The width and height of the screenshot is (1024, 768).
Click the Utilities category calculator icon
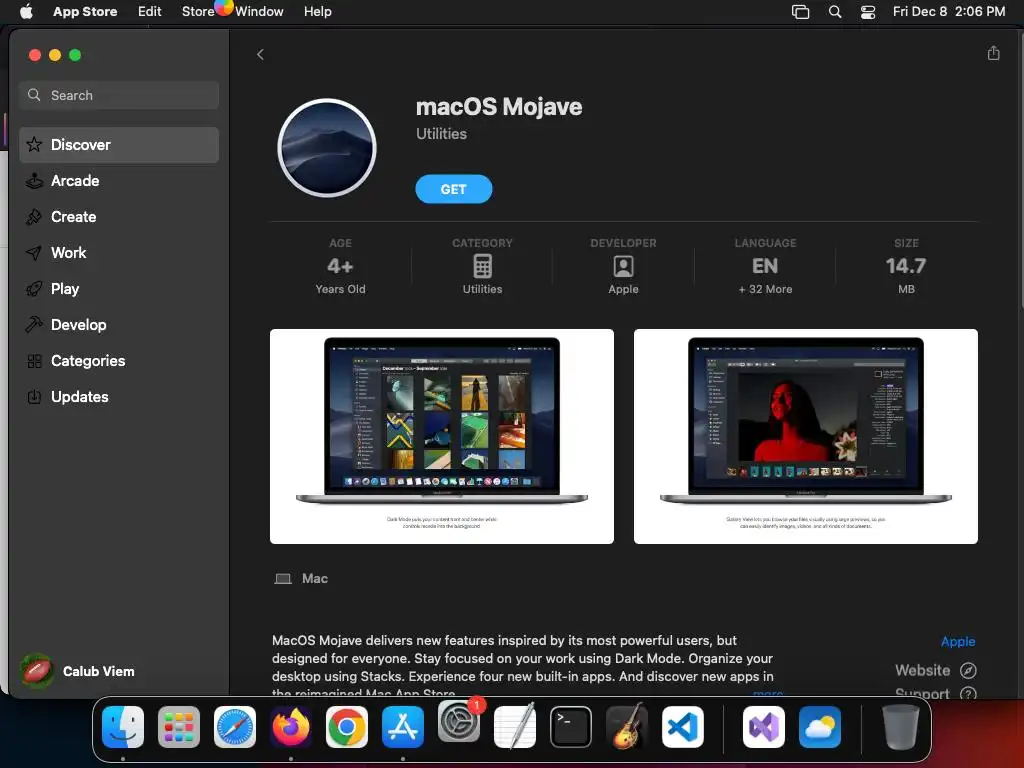click(482, 266)
